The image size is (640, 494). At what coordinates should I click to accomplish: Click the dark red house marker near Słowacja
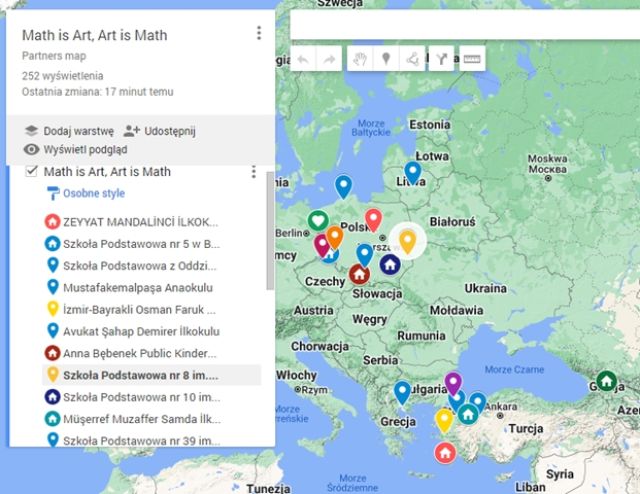click(359, 274)
